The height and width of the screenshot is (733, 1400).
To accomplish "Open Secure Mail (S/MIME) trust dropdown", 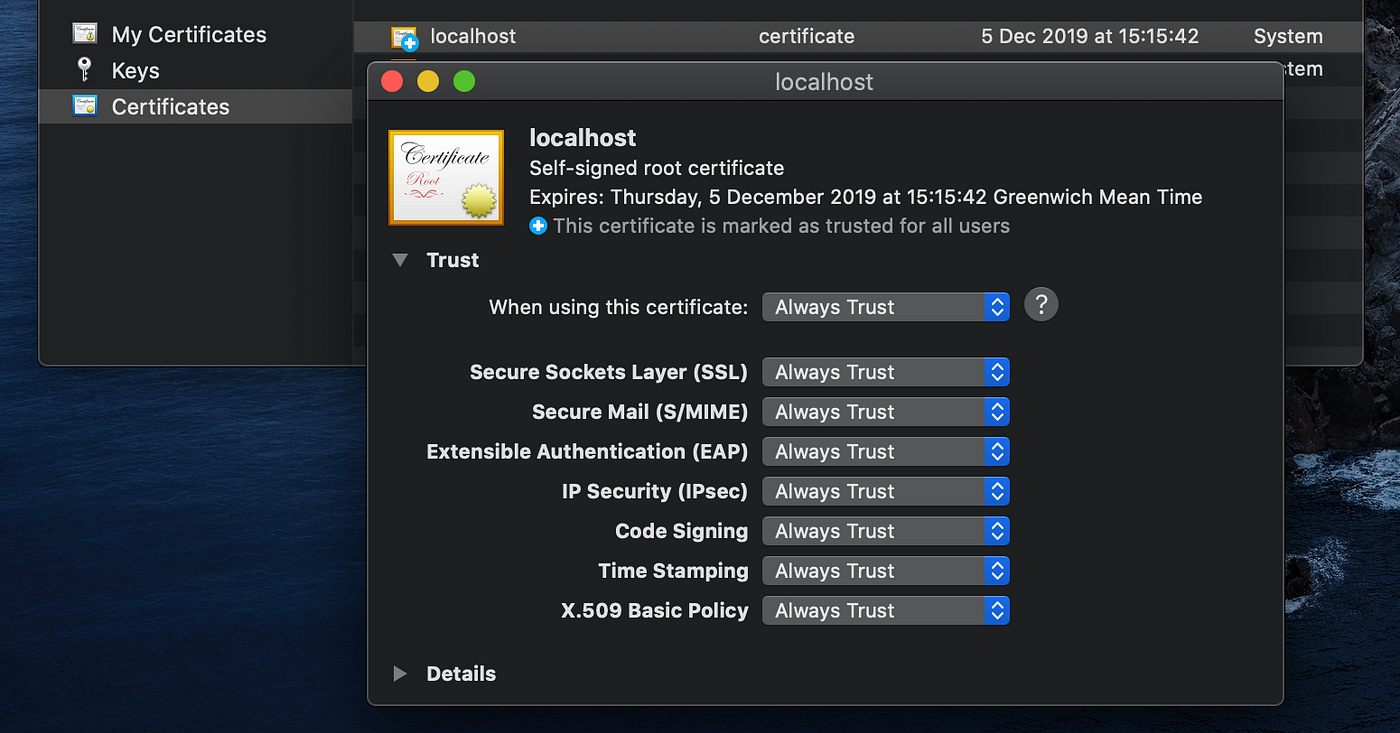I will 886,412.
